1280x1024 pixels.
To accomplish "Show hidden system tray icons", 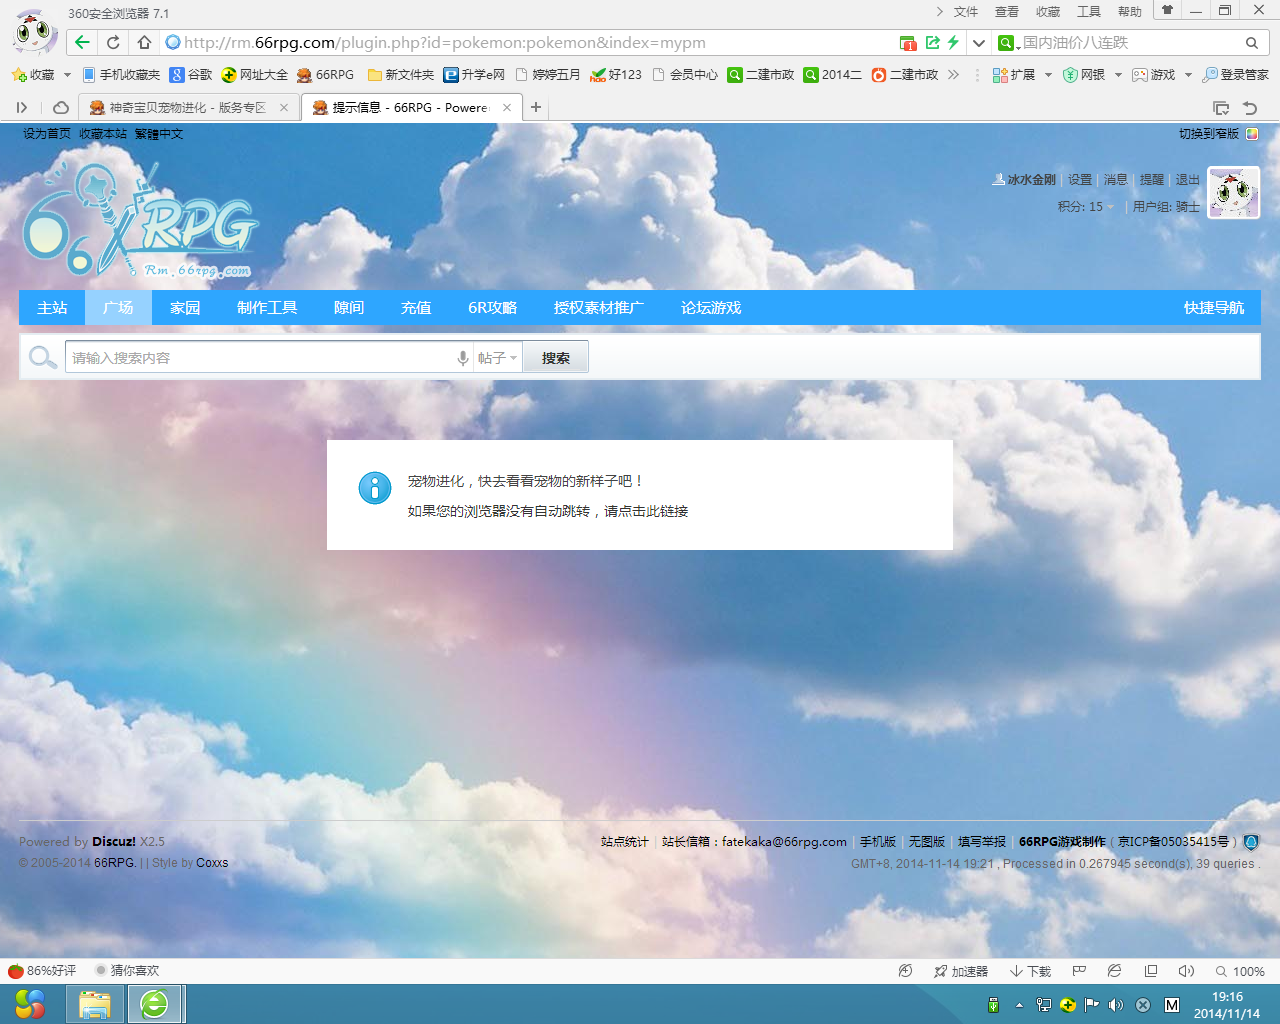I will click(1019, 1005).
